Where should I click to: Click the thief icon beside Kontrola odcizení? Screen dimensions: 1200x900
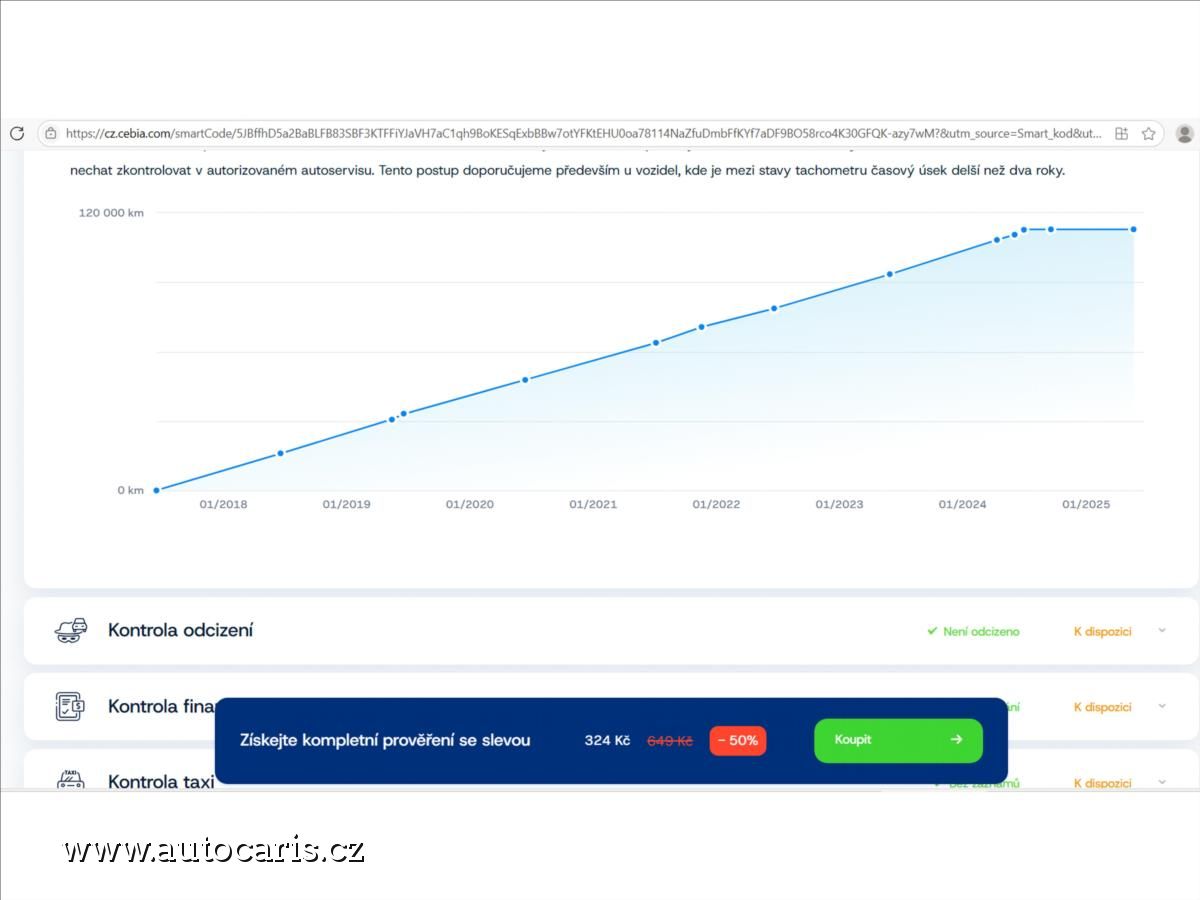point(71,630)
